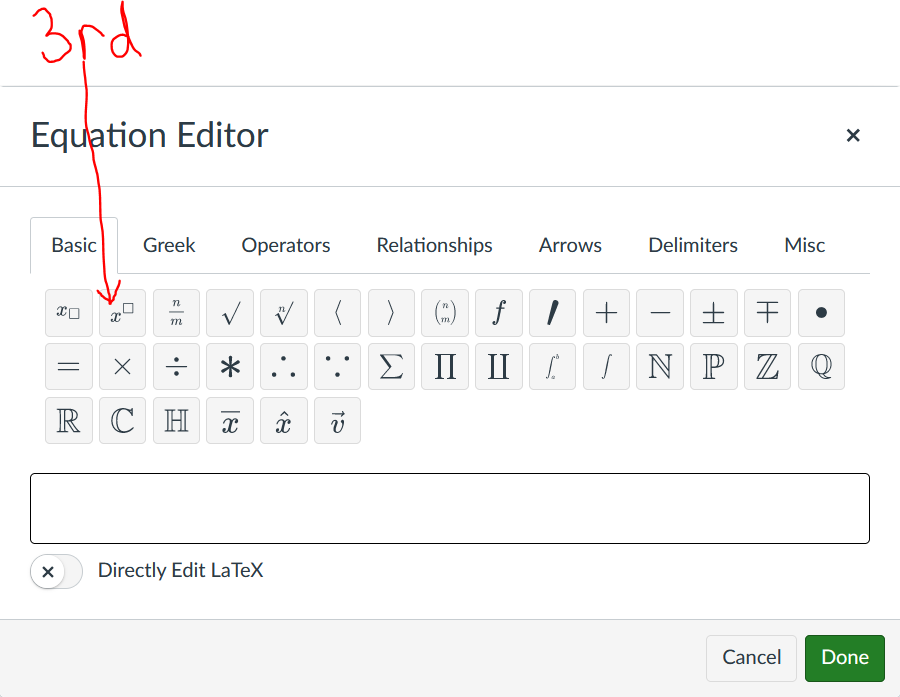Enable Directly Edit LaTeX mode
900x697 pixels.
[x=55, y=570]
